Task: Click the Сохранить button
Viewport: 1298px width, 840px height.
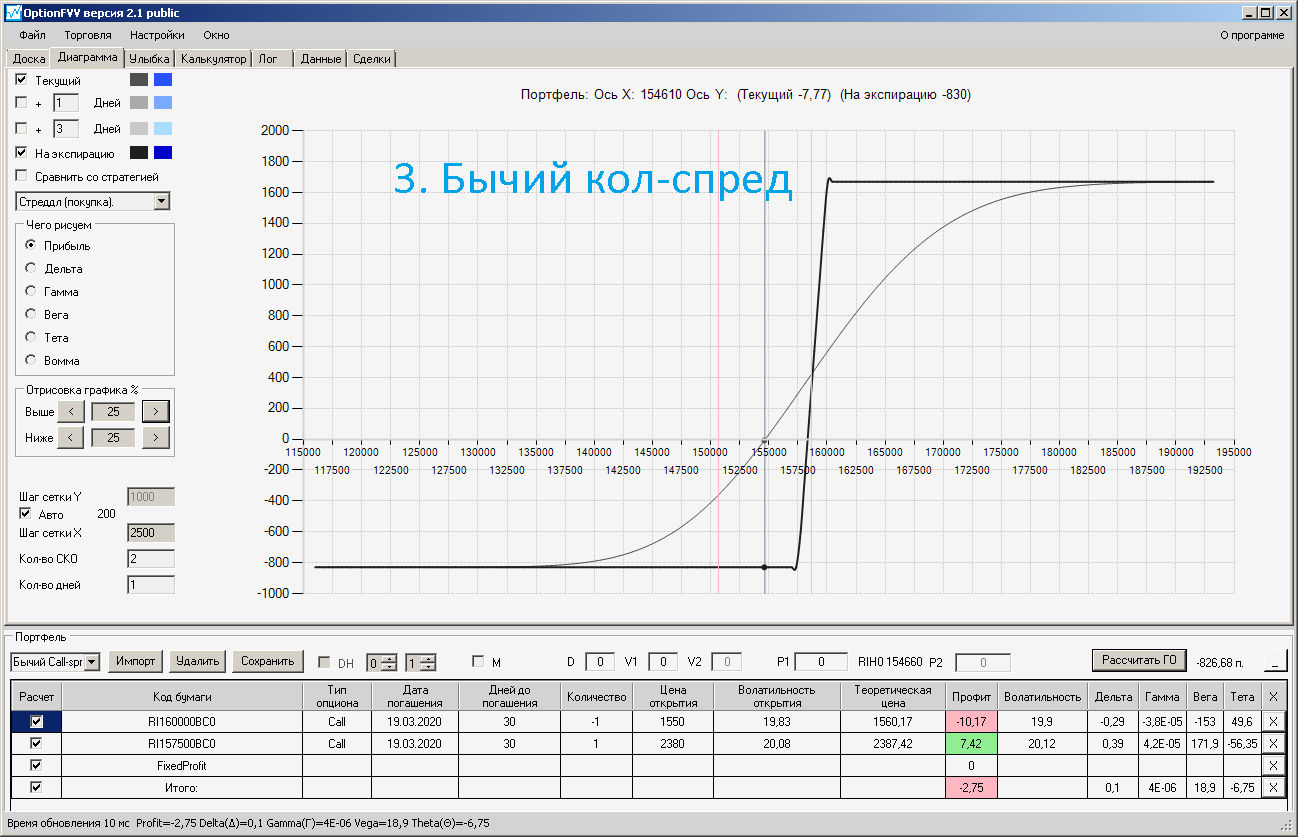Action: click(x=268, y=661)
